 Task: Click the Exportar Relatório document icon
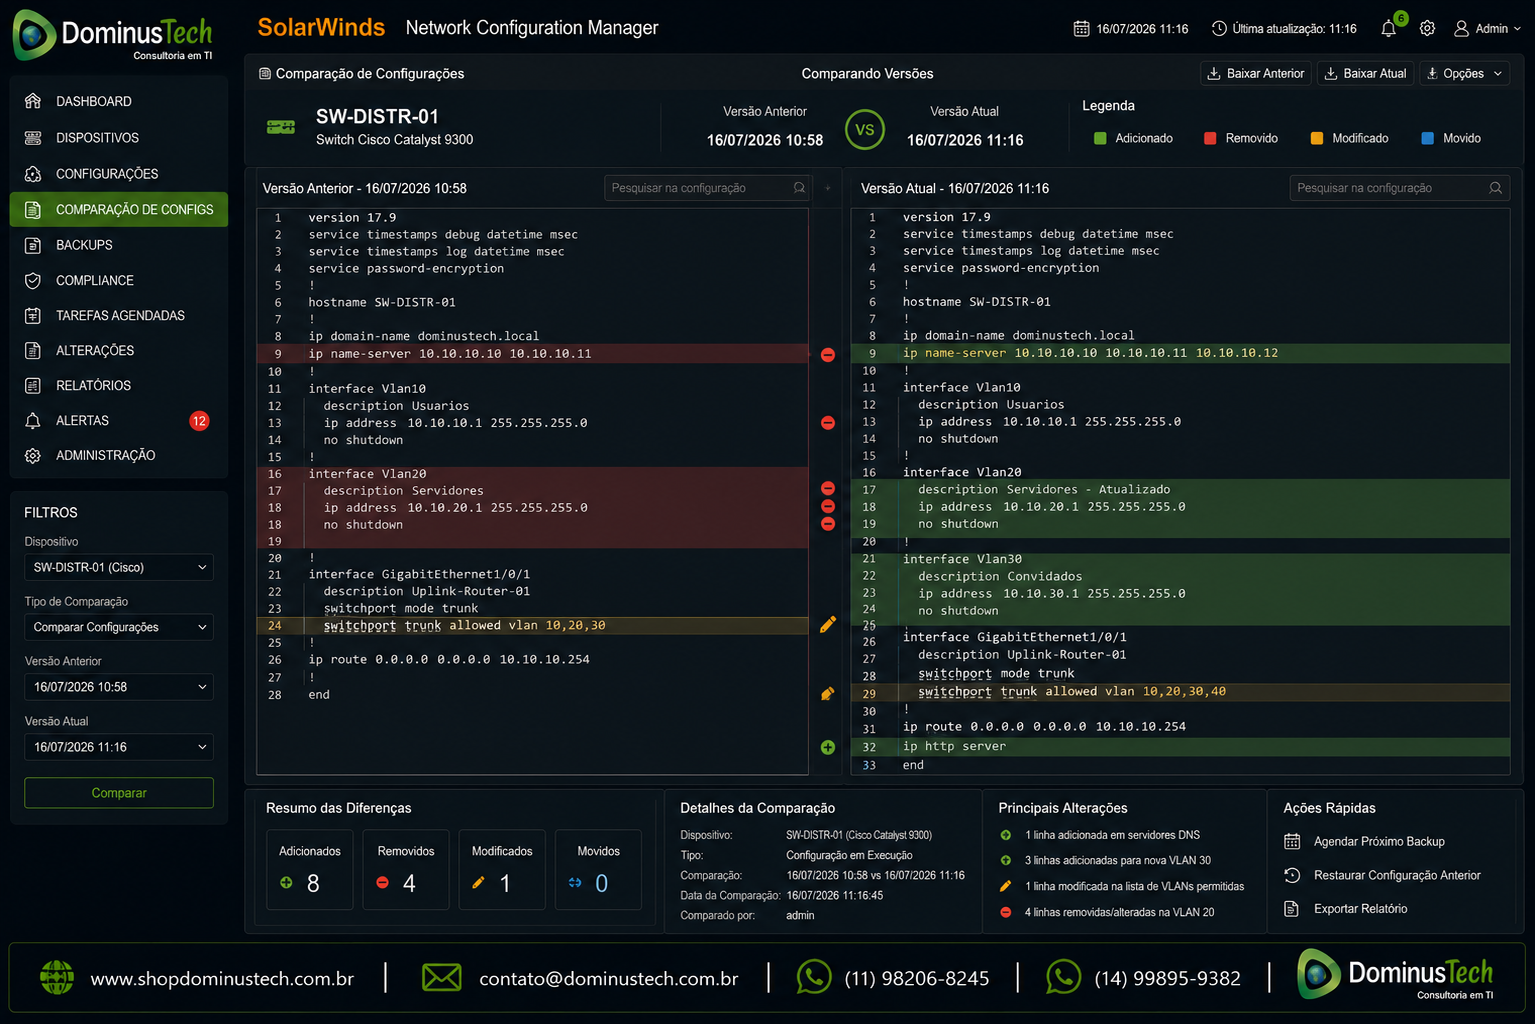(x=1292, y=909)
